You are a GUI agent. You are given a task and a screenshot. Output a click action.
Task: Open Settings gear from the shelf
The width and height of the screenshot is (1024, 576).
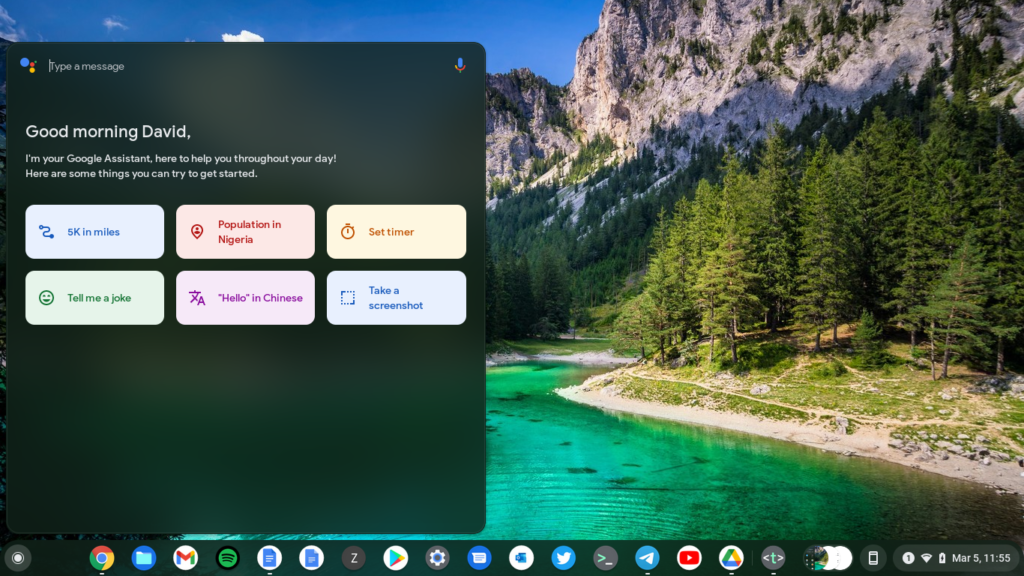[x=438, y=558]
